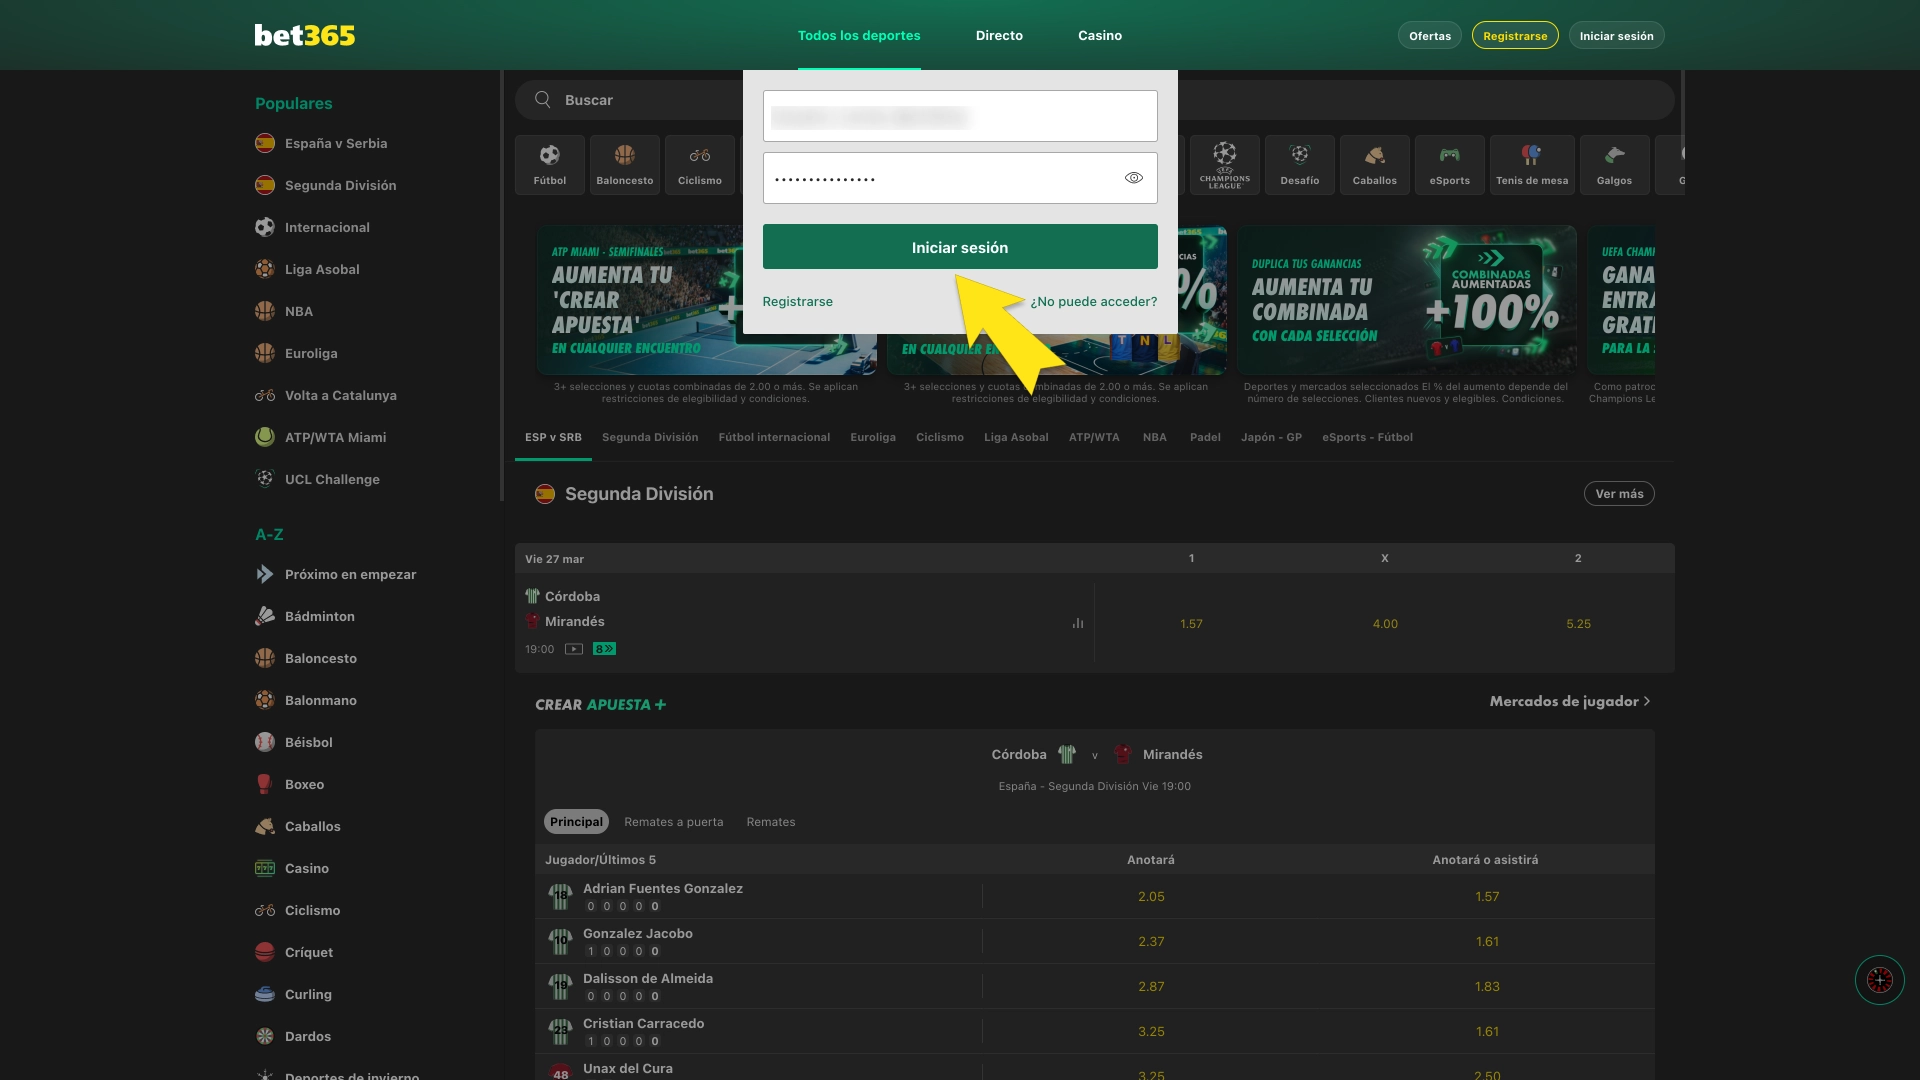This screenshot has width=1920, height=1080.
Task: Click the ¿No puede acceder? link
Action: coord(1094,301)
